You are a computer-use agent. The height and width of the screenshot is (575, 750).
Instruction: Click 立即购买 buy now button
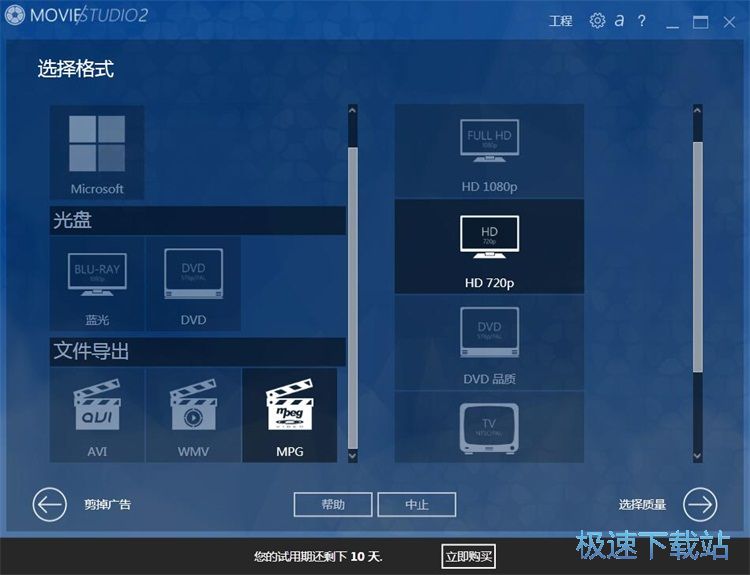(x=469, y=556)
